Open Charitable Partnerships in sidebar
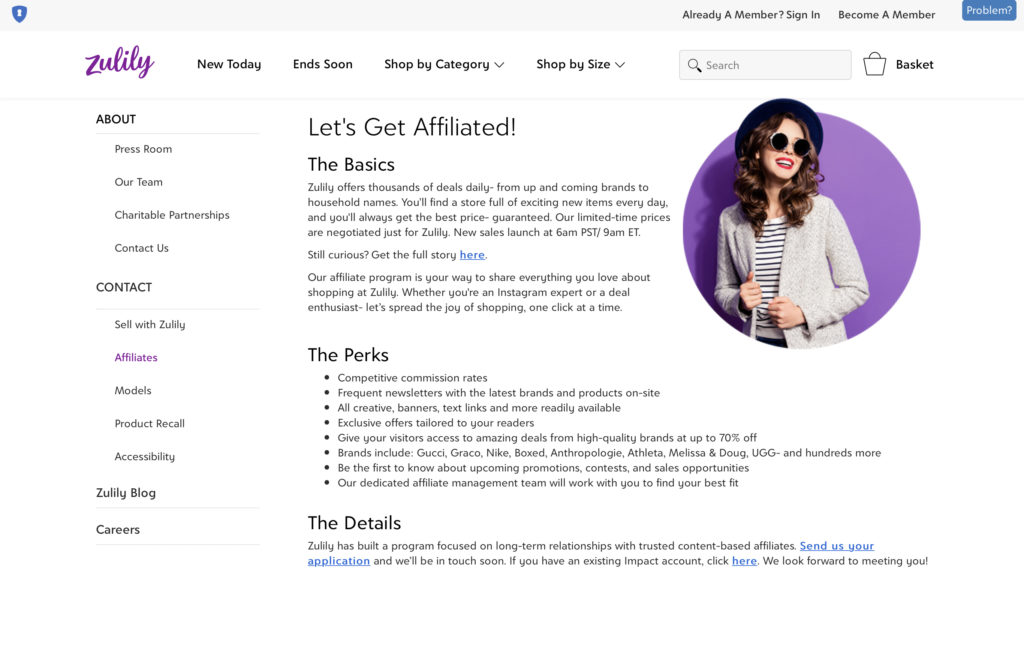Image resolution: width=1024 pixels, height=671 pixels. tap(172, 215)
